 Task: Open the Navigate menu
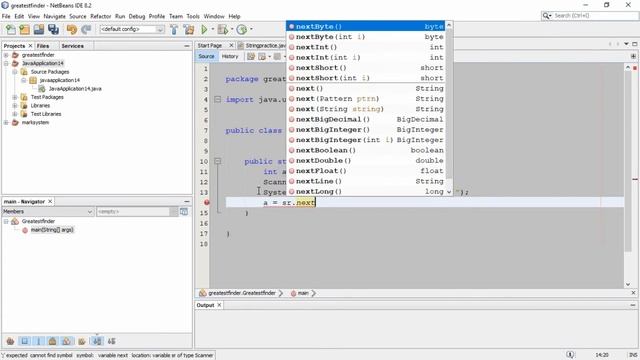54,16
